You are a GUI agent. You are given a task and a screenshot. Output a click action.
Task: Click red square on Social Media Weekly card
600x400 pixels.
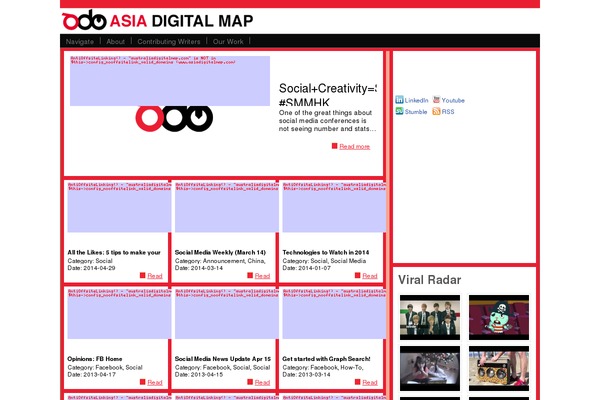coord(250,275)
